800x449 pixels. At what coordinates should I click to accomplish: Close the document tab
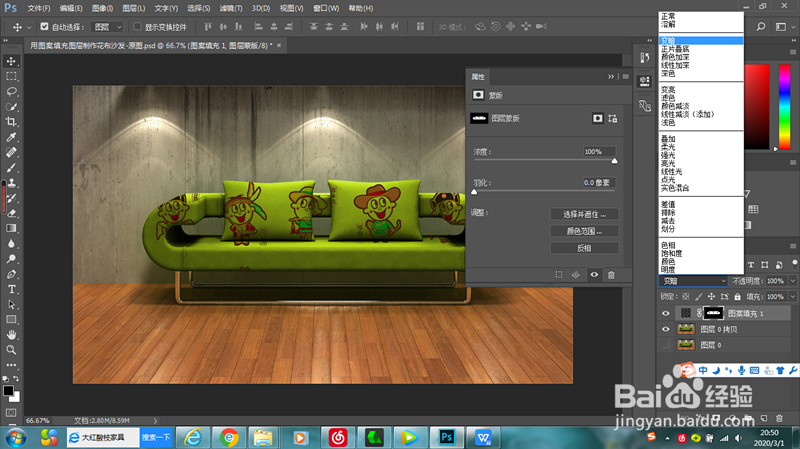point(279,45)
